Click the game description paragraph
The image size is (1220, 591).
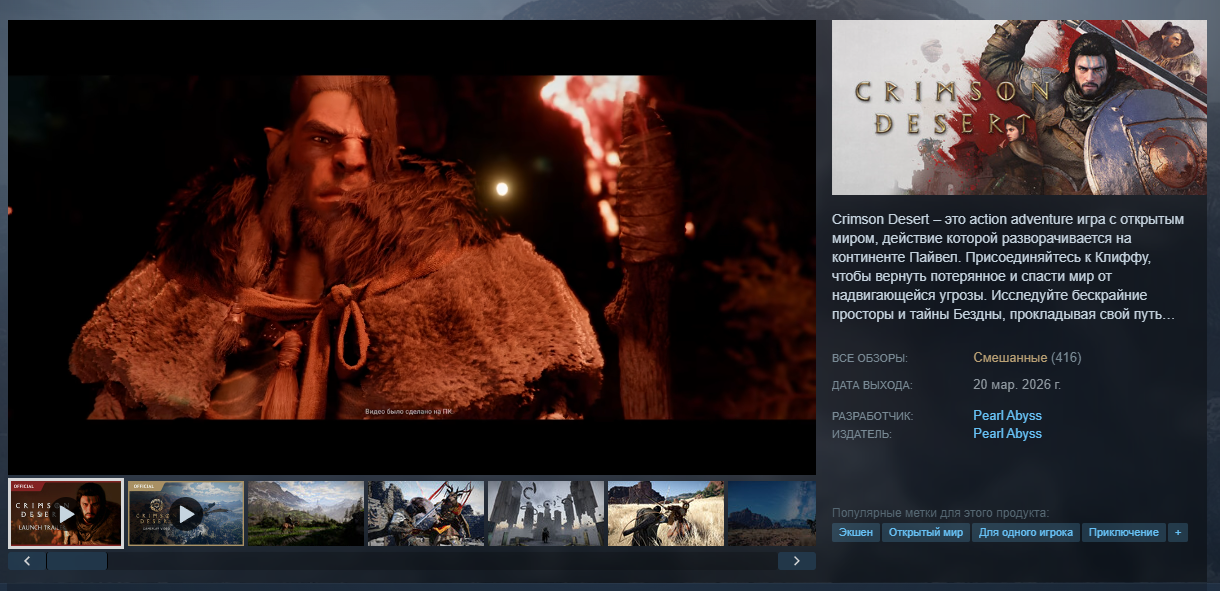pos(1008,267)
